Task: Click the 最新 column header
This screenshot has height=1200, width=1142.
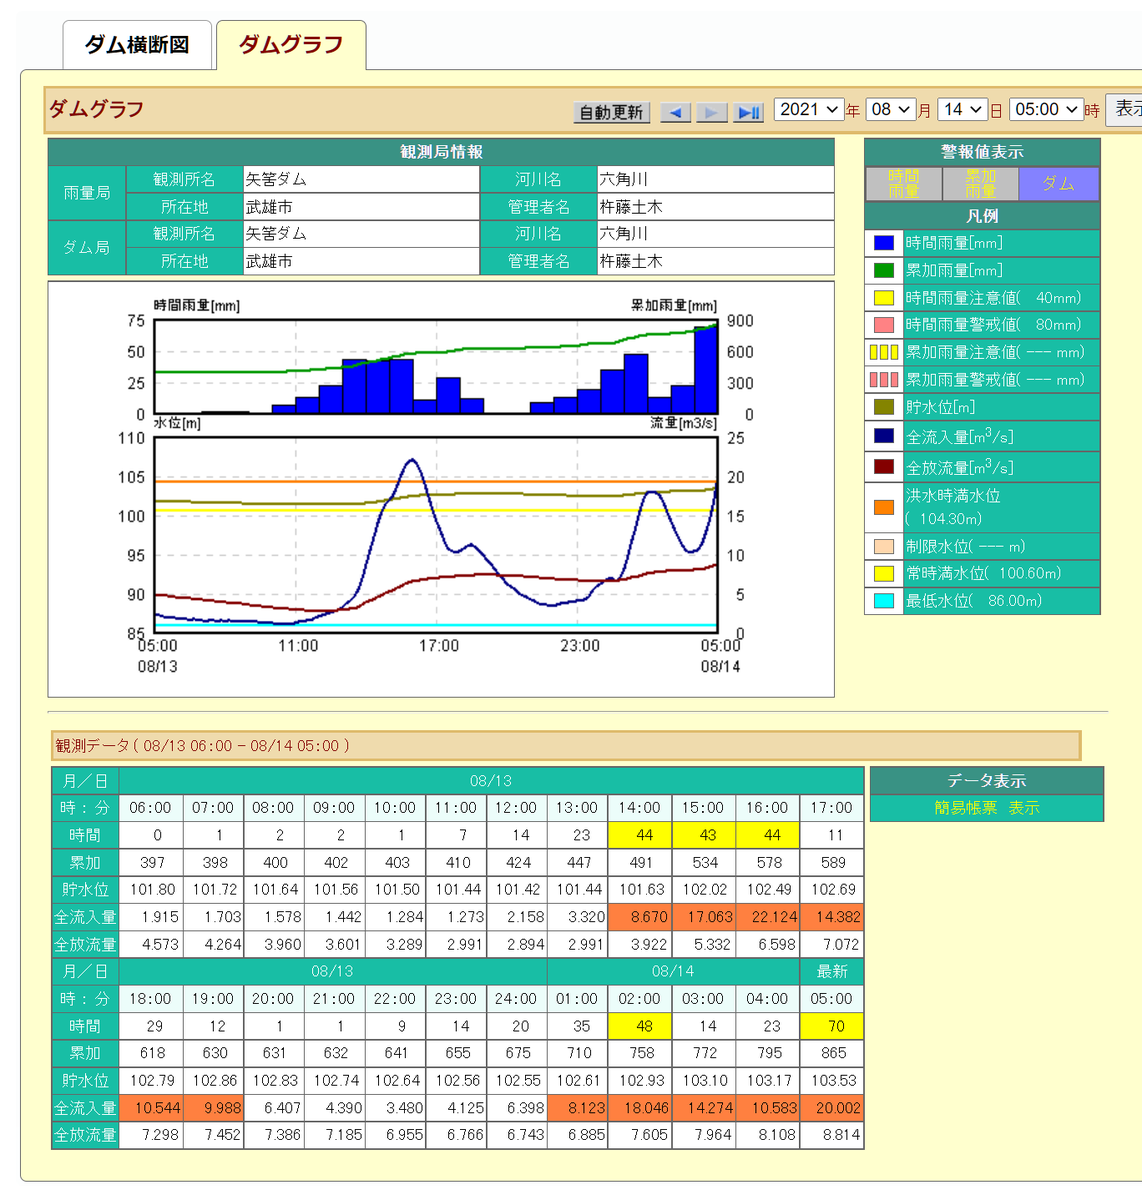Action: click(x=832, y=971)
